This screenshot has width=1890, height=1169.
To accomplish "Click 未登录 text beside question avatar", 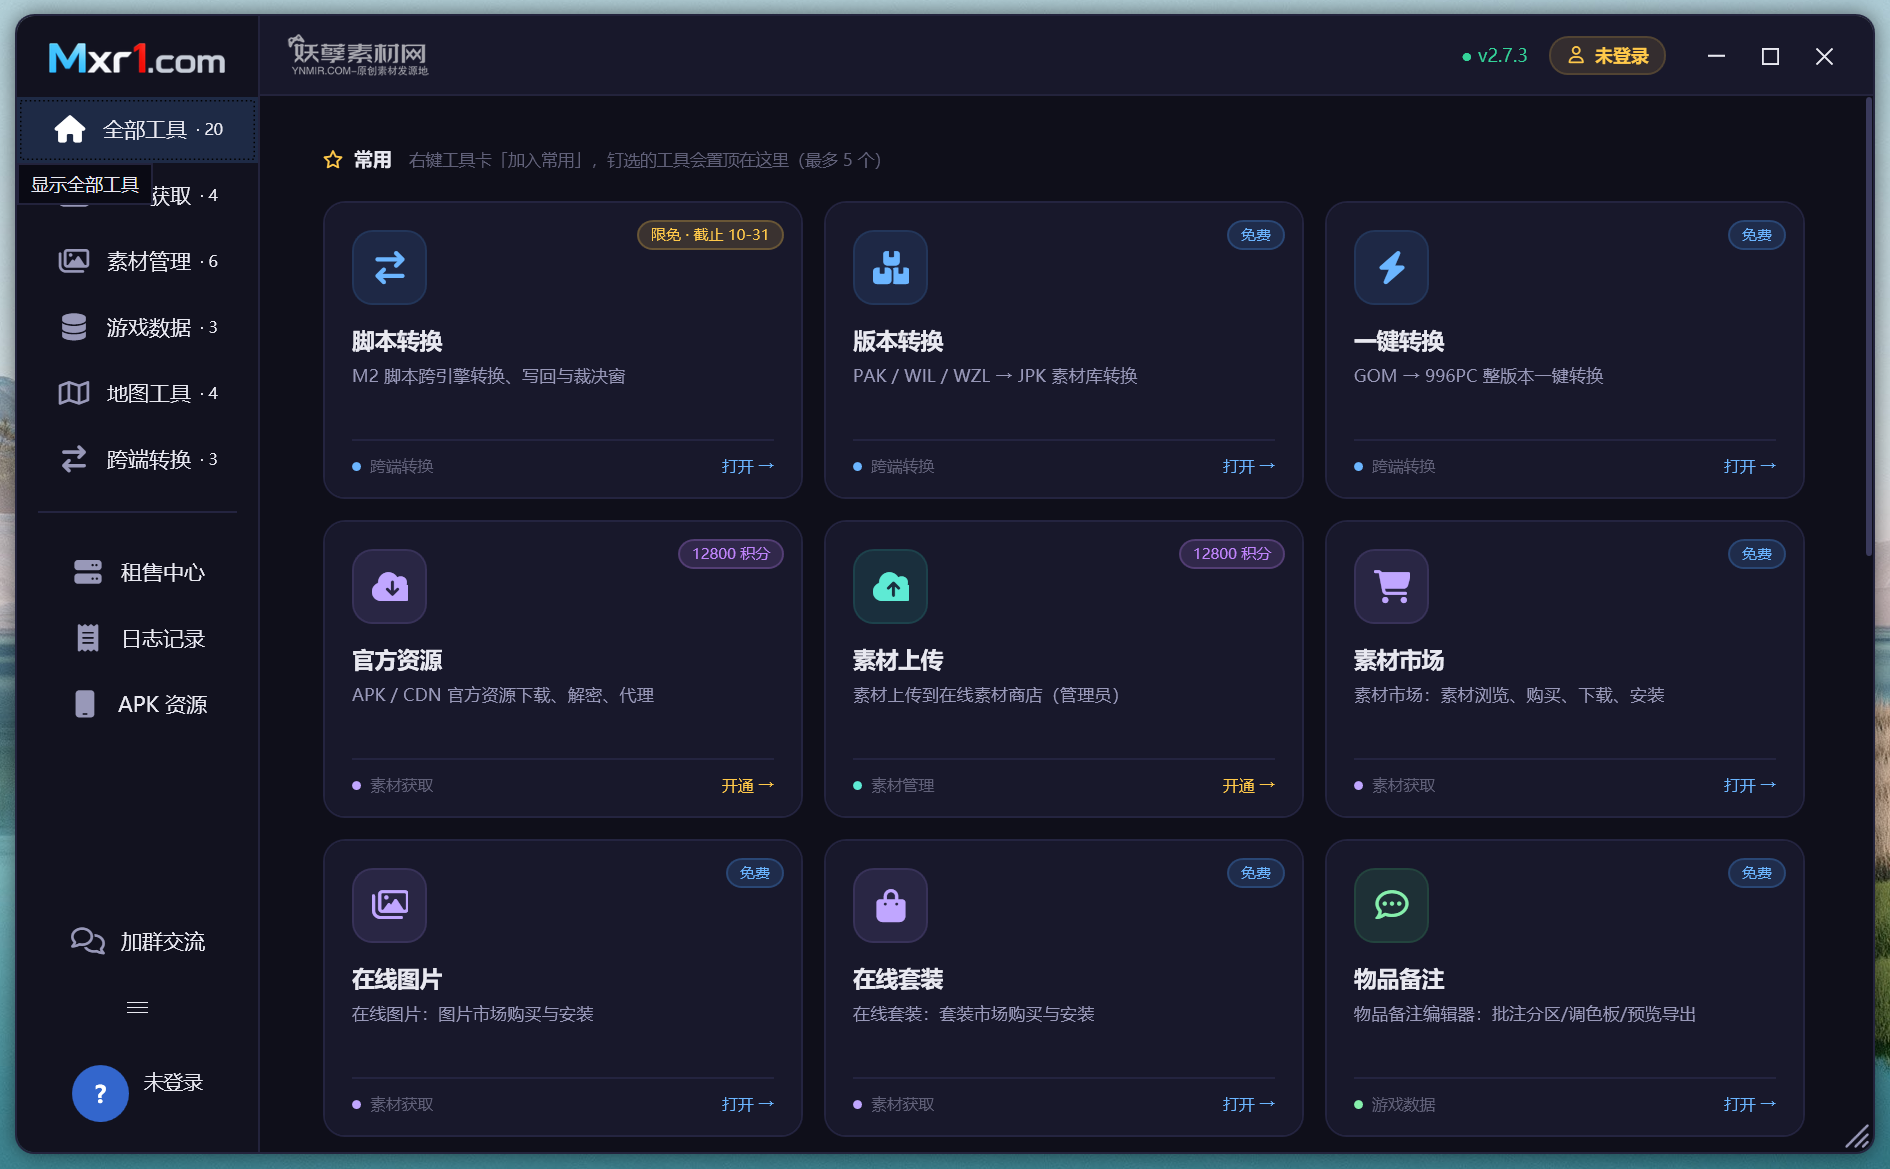I will tap(173, 1082).
